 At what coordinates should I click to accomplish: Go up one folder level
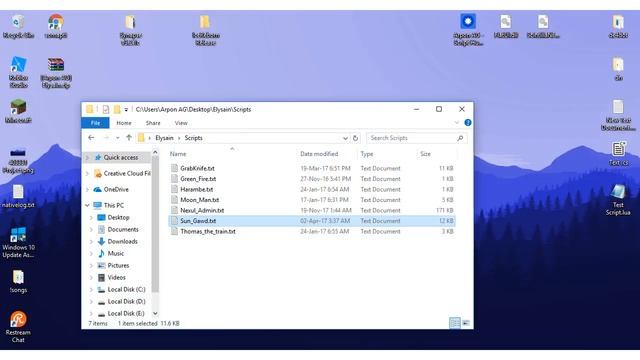click(129, 138)
